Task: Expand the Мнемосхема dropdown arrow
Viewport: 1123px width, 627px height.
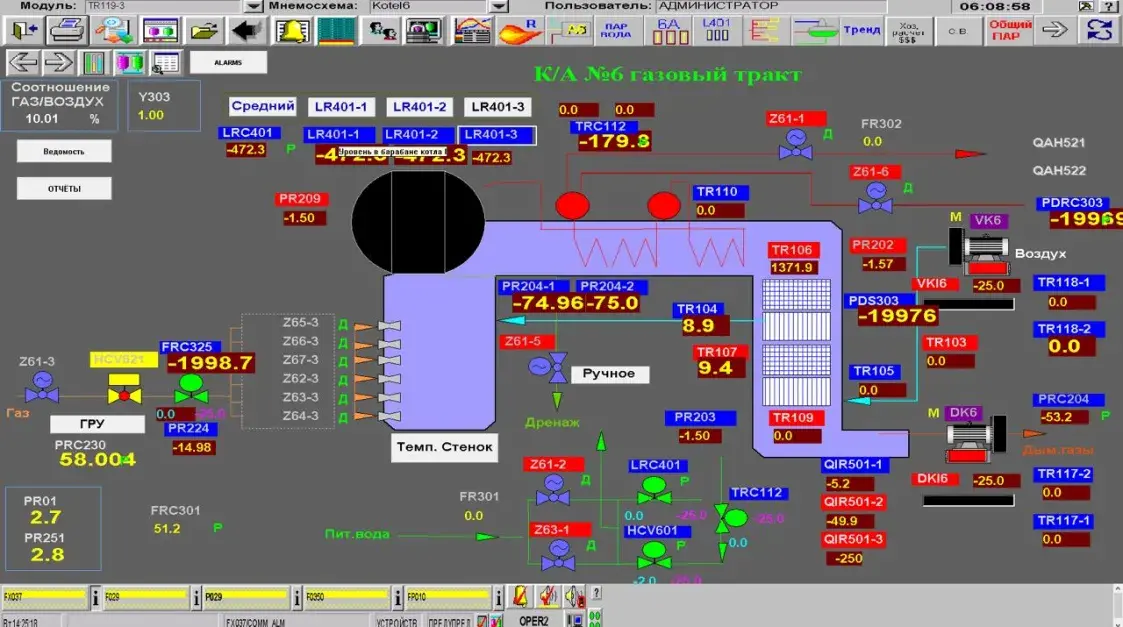Action: [498, 6]
